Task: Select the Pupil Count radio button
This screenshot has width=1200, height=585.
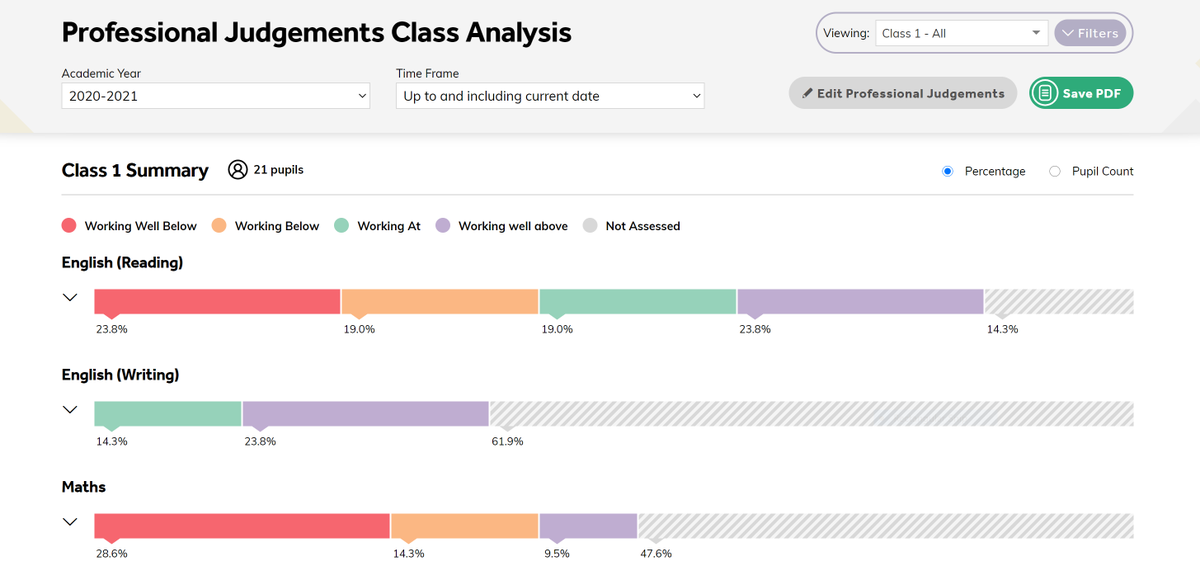Action: coord(1054,171)
